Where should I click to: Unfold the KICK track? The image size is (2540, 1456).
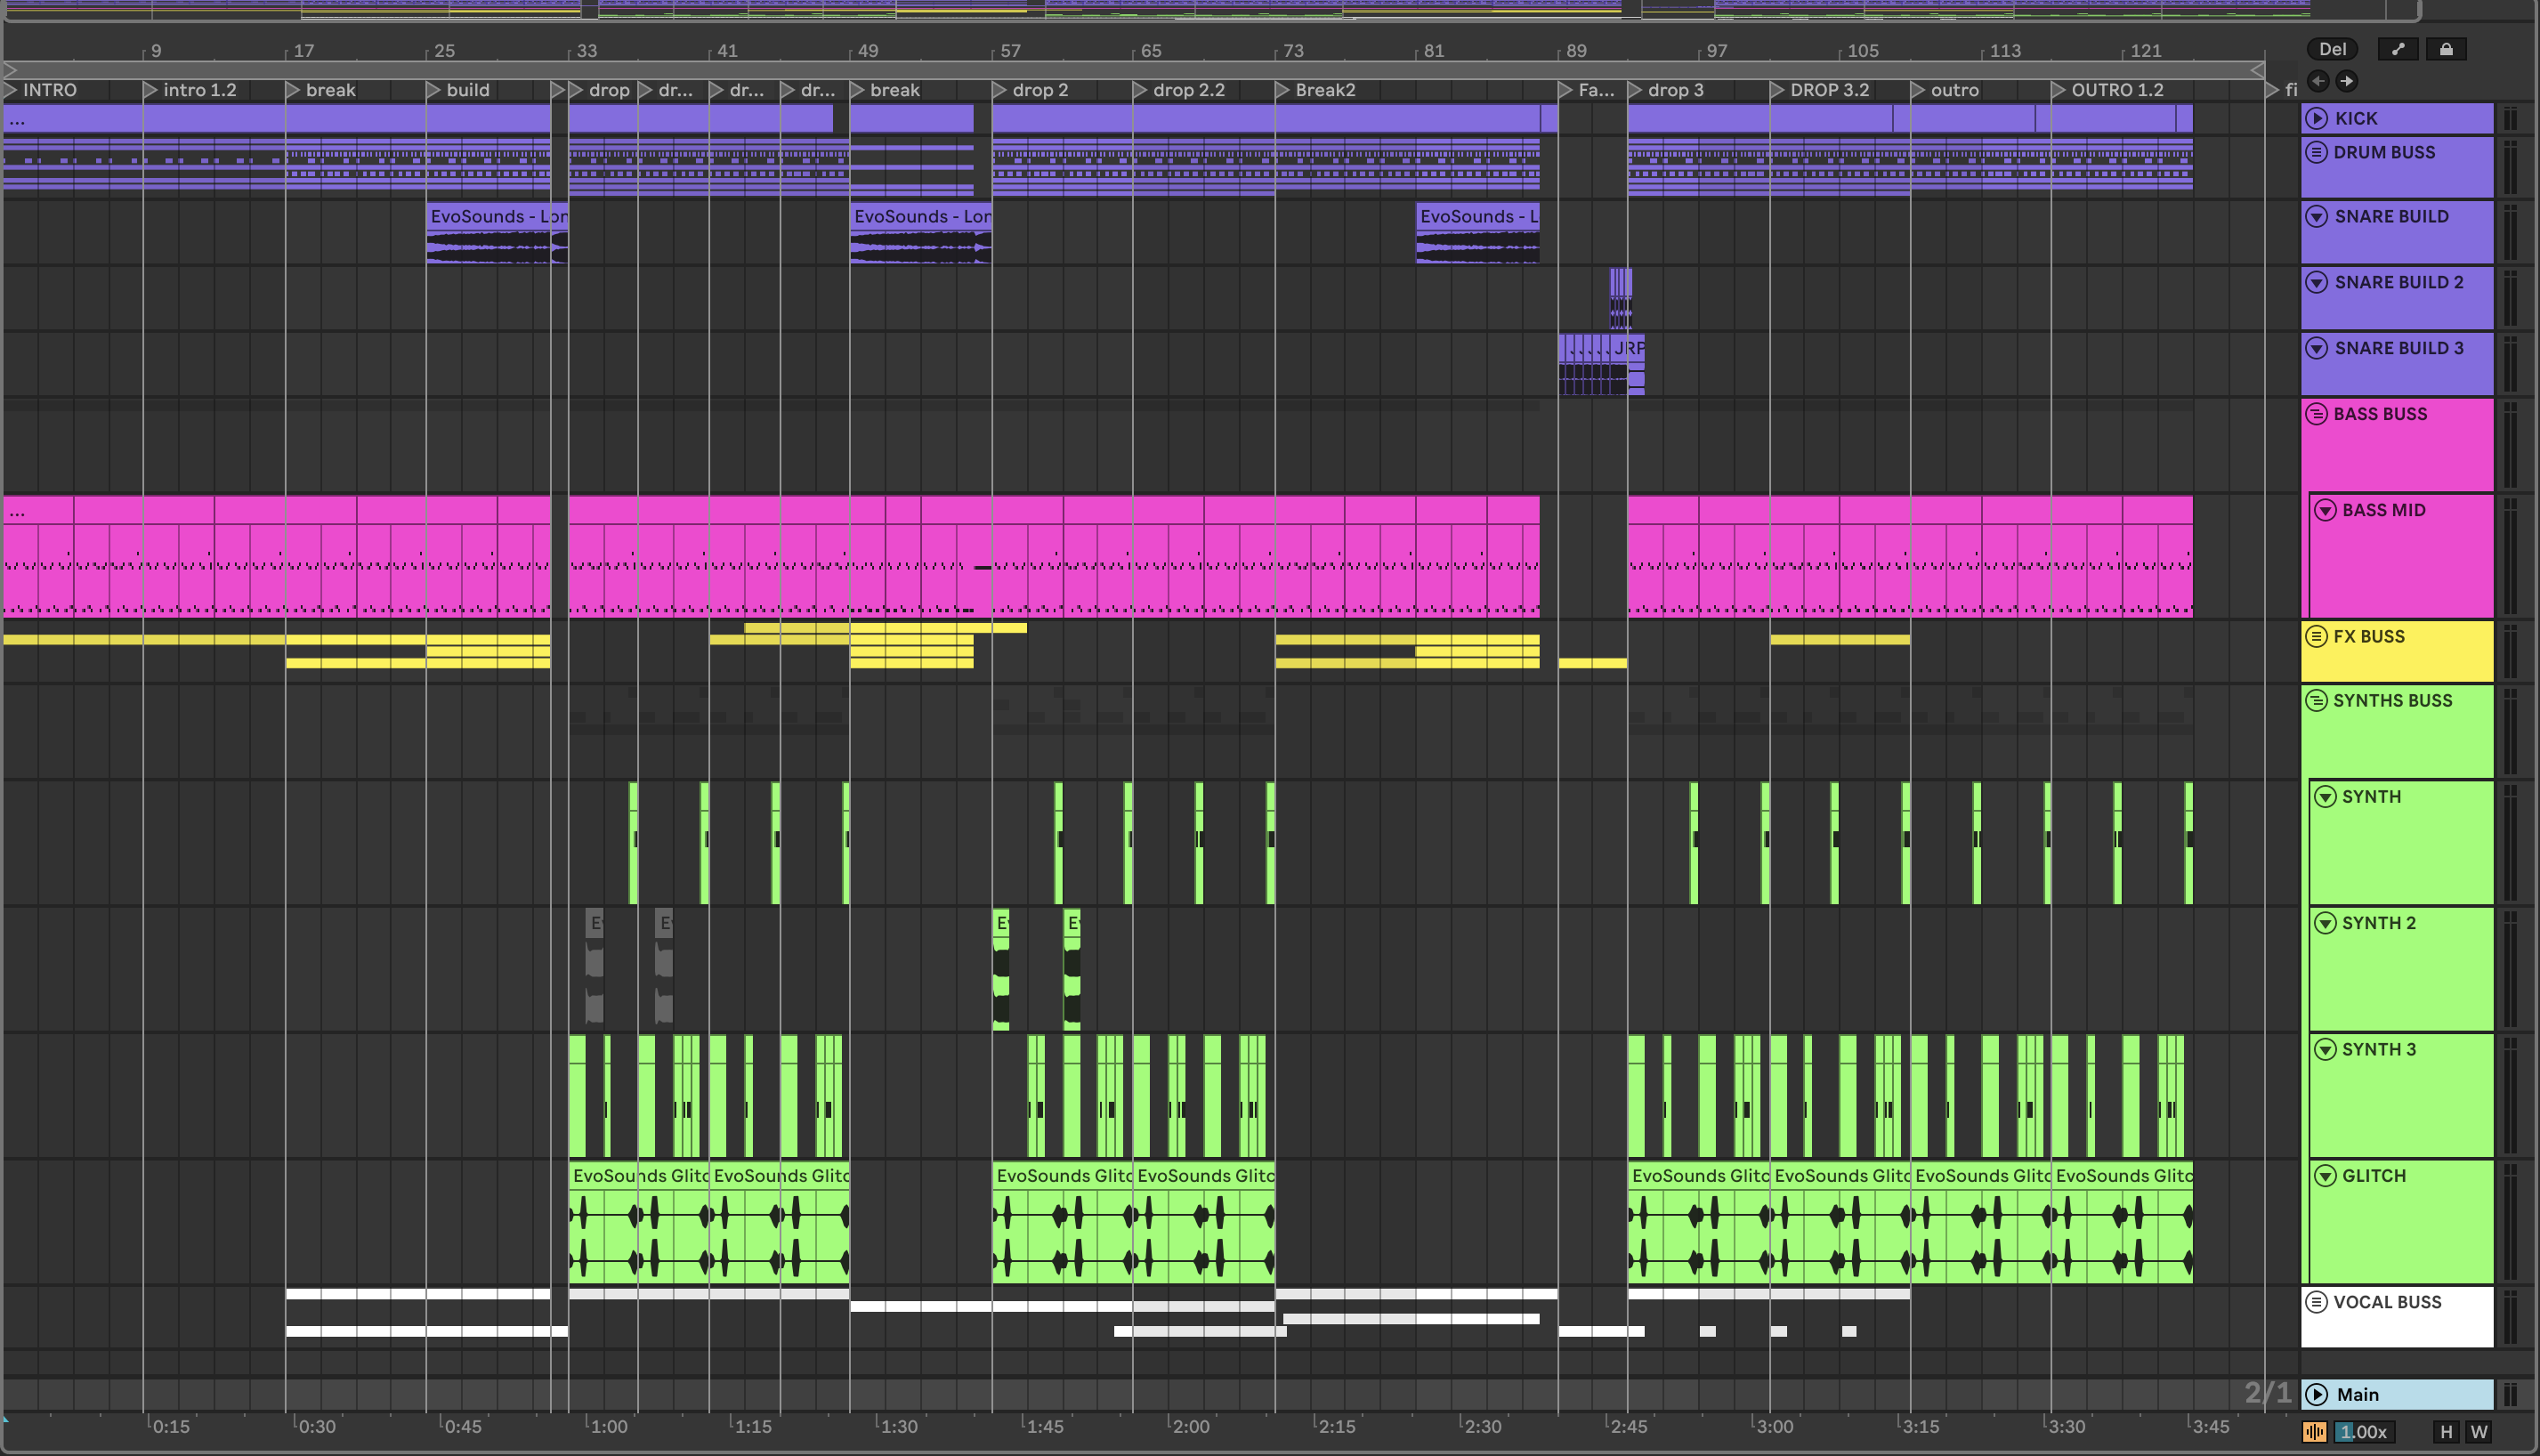point(2316,118)
